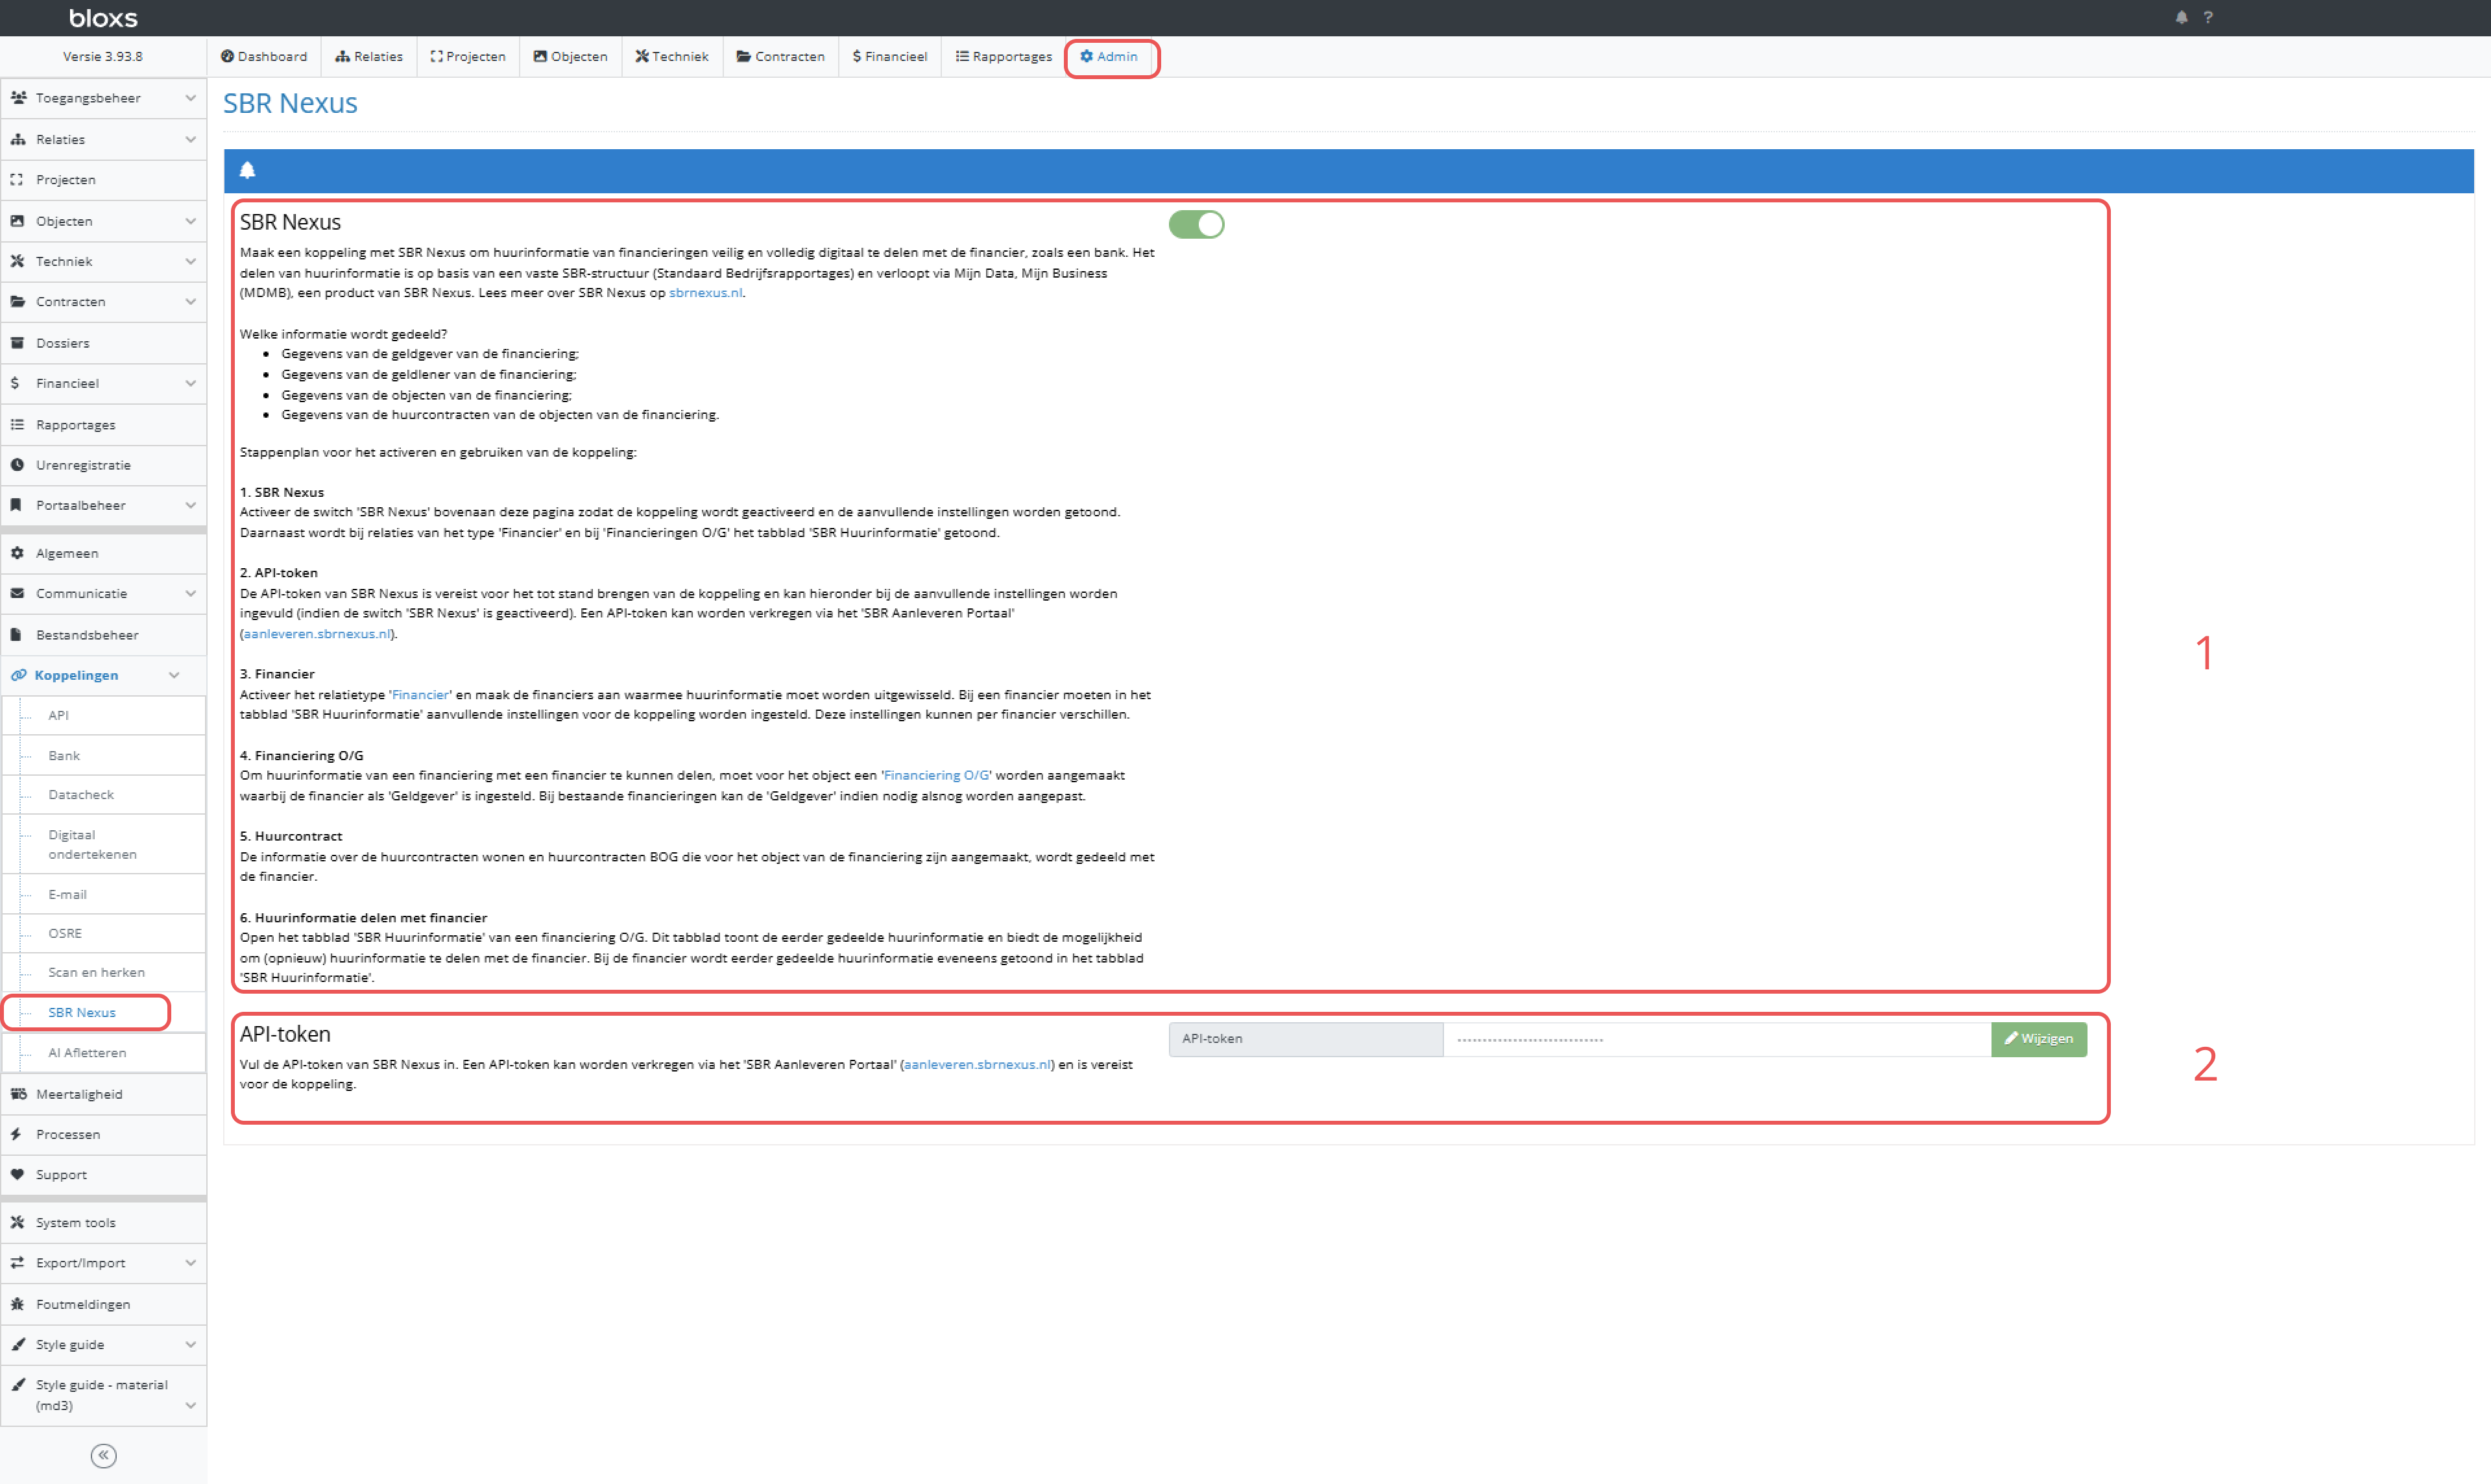Click the Support heart icon
This screenshot has height=1484, width=2491.
pos(17,1175)
